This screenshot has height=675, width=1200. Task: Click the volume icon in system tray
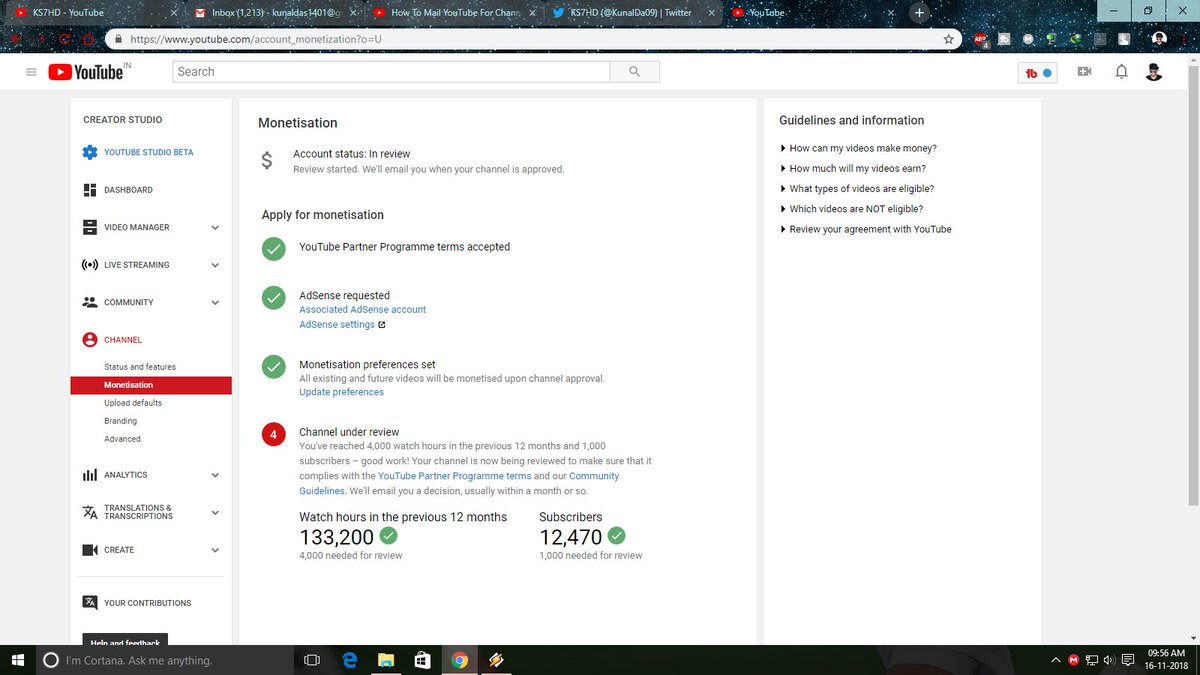click(x=1109, y=660)
